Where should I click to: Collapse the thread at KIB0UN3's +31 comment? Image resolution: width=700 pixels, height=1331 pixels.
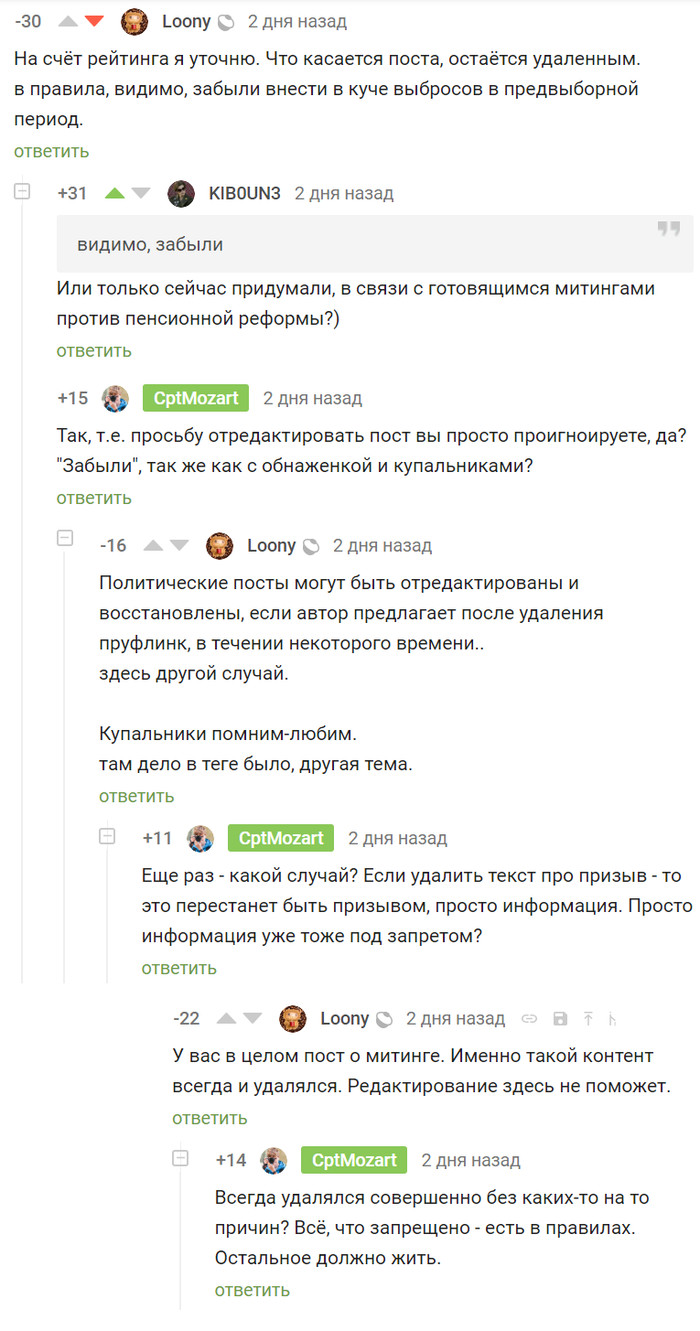click(x=23, y=192)
